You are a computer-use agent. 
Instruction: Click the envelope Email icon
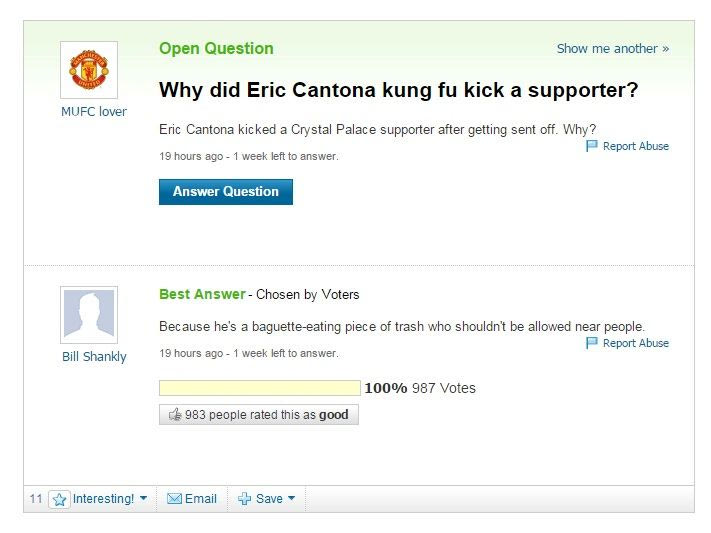[x=174, y=499]
